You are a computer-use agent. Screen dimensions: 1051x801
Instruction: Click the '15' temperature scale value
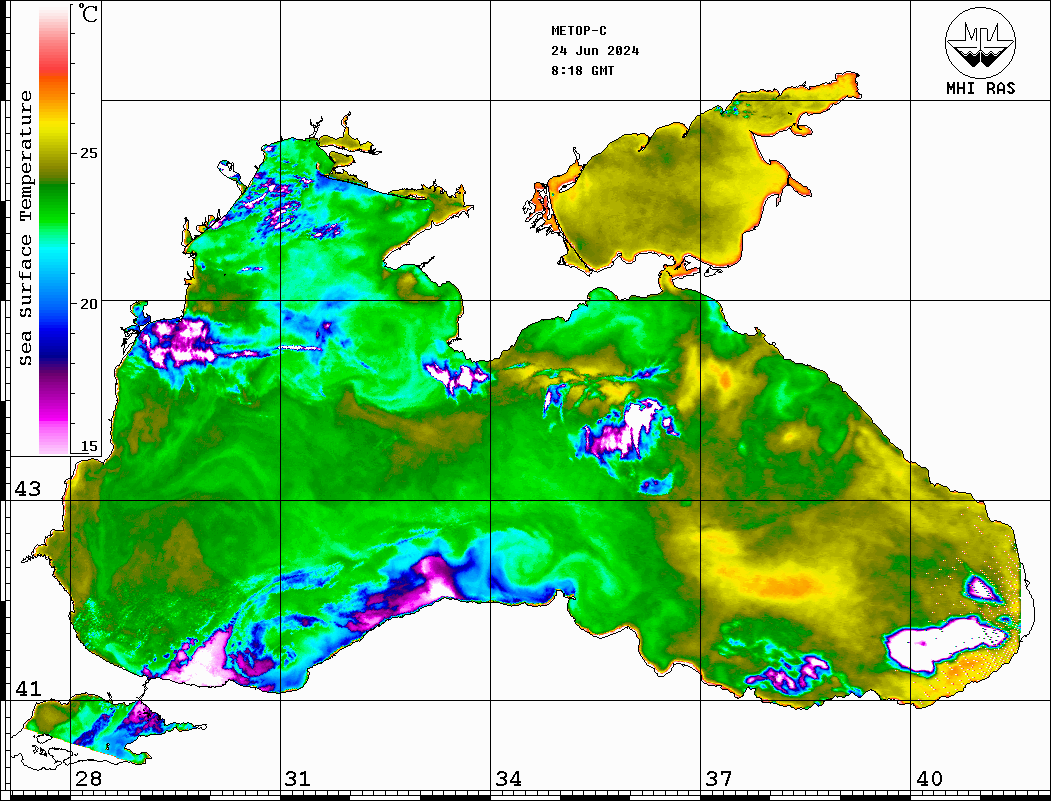[88, 446]
